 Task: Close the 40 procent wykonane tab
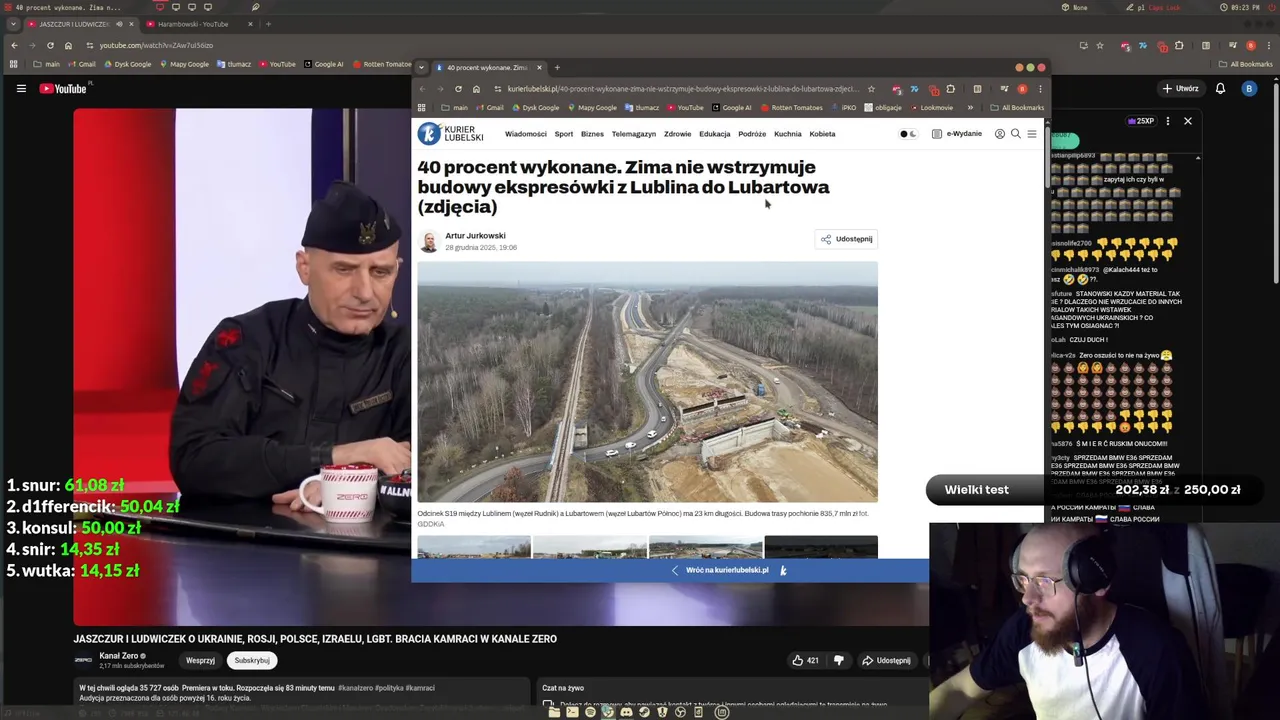(x=539, y=67)
